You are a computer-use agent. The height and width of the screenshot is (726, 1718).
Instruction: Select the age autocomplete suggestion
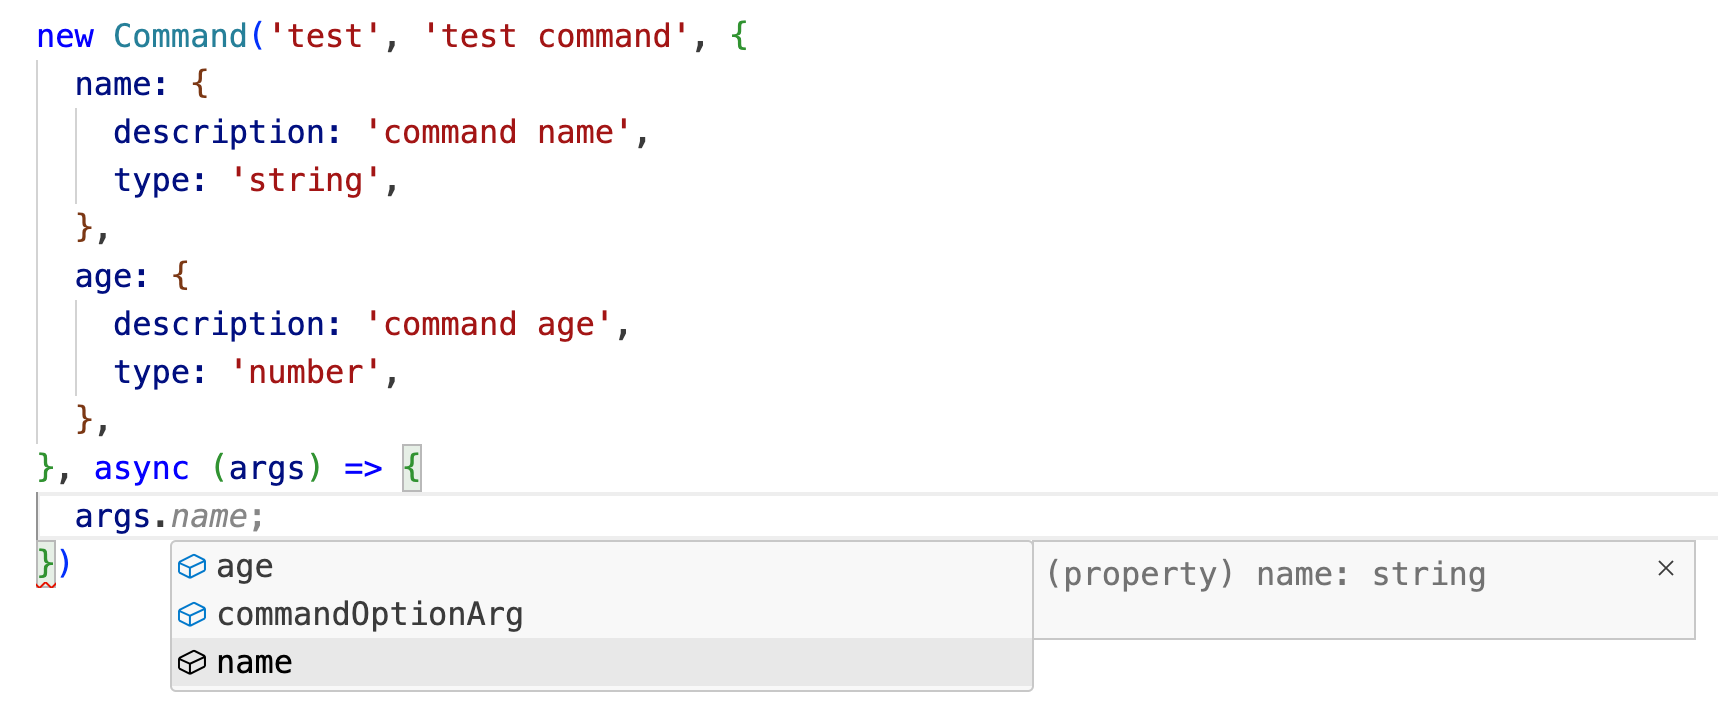pyautogui.click(x=245, y=567)
